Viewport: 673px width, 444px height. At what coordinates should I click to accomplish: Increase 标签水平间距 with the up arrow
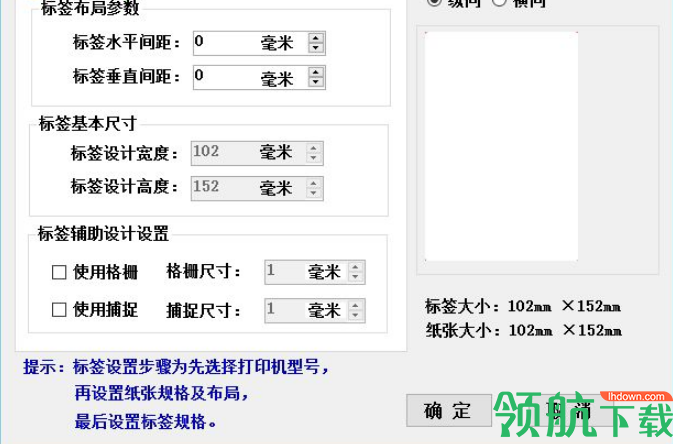point(316,38)
